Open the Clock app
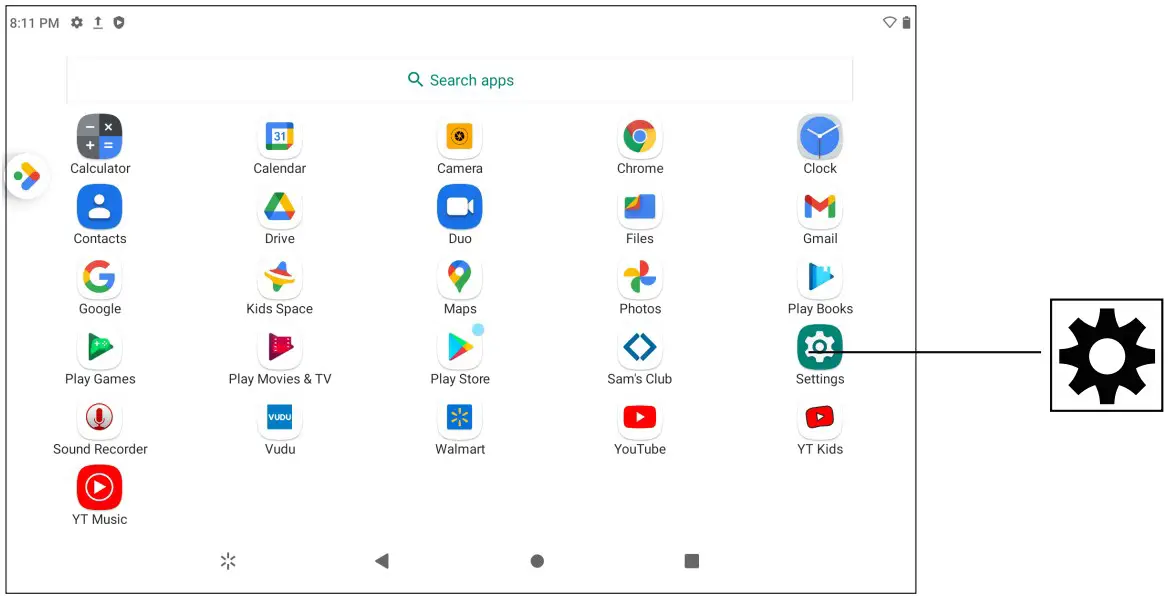 820,137
